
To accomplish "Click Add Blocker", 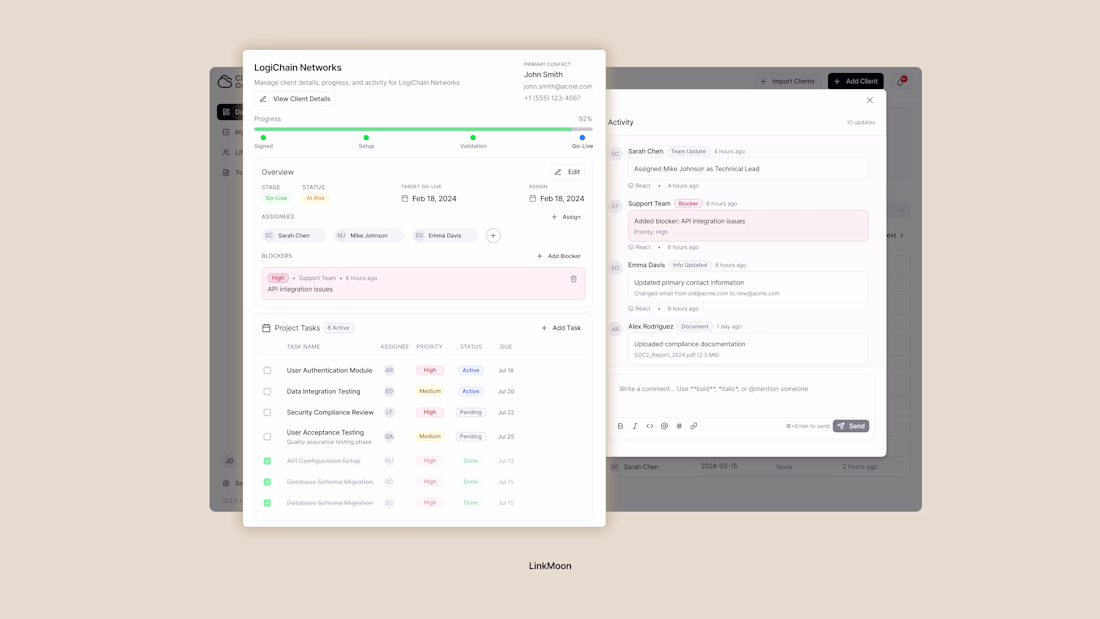I will click(x=558, y=256).
